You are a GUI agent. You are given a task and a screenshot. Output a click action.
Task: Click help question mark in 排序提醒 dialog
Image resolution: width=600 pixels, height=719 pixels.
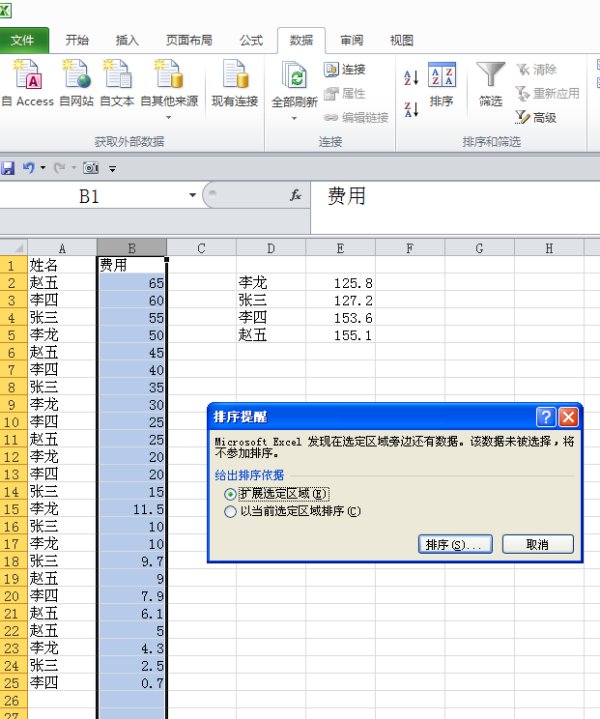[546, 417]
